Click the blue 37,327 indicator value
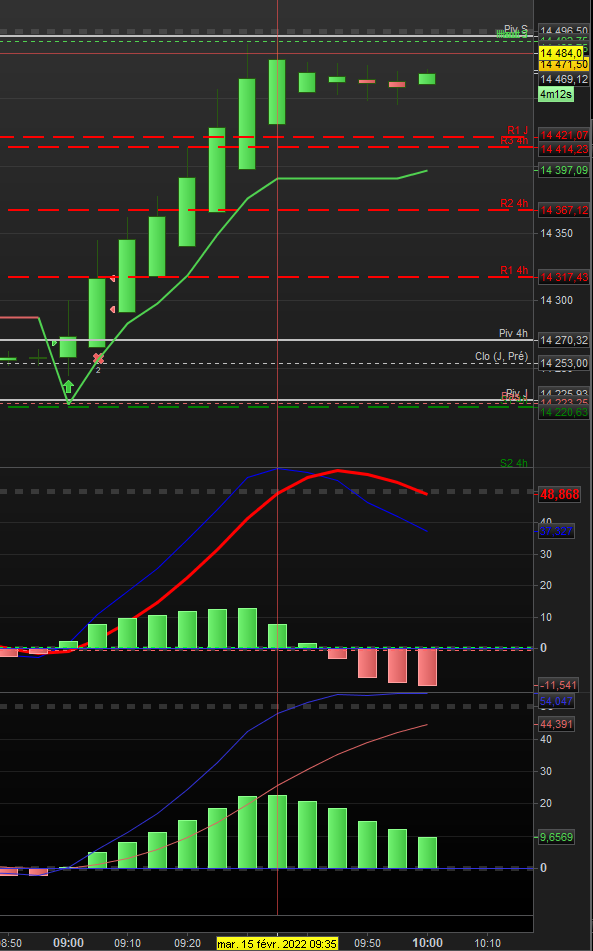The height and width of the screenshot is (951, 593). click(x=556, y=531)
